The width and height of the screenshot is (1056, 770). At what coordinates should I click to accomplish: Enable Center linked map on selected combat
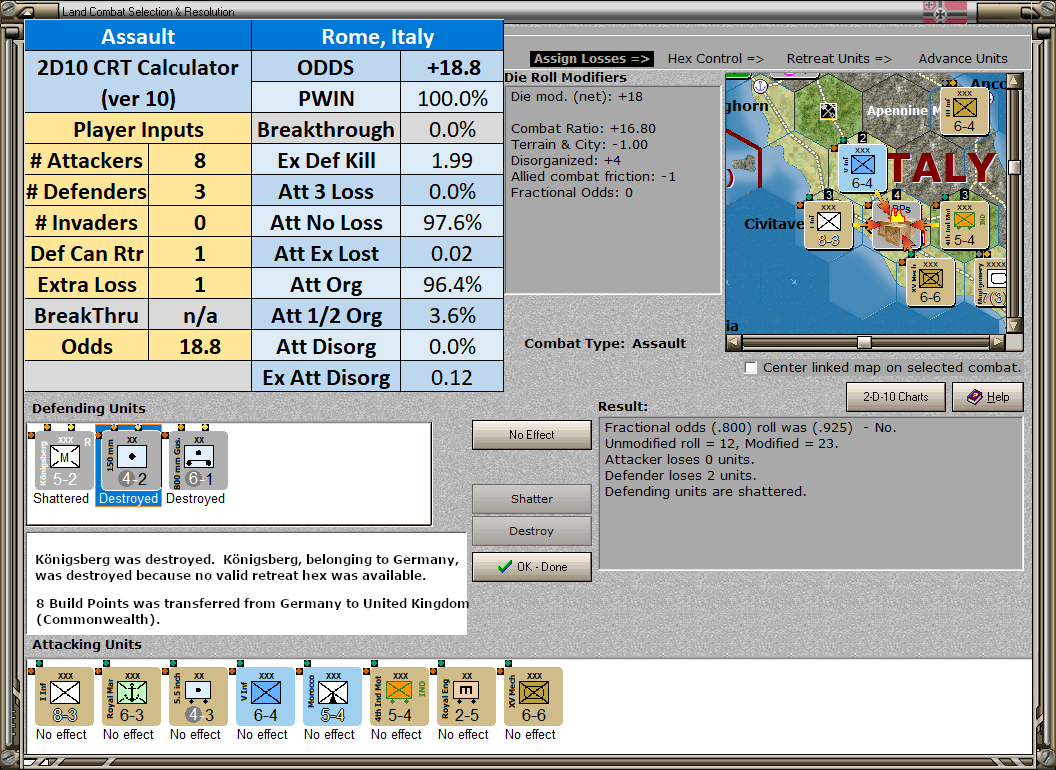click(751, 368)
